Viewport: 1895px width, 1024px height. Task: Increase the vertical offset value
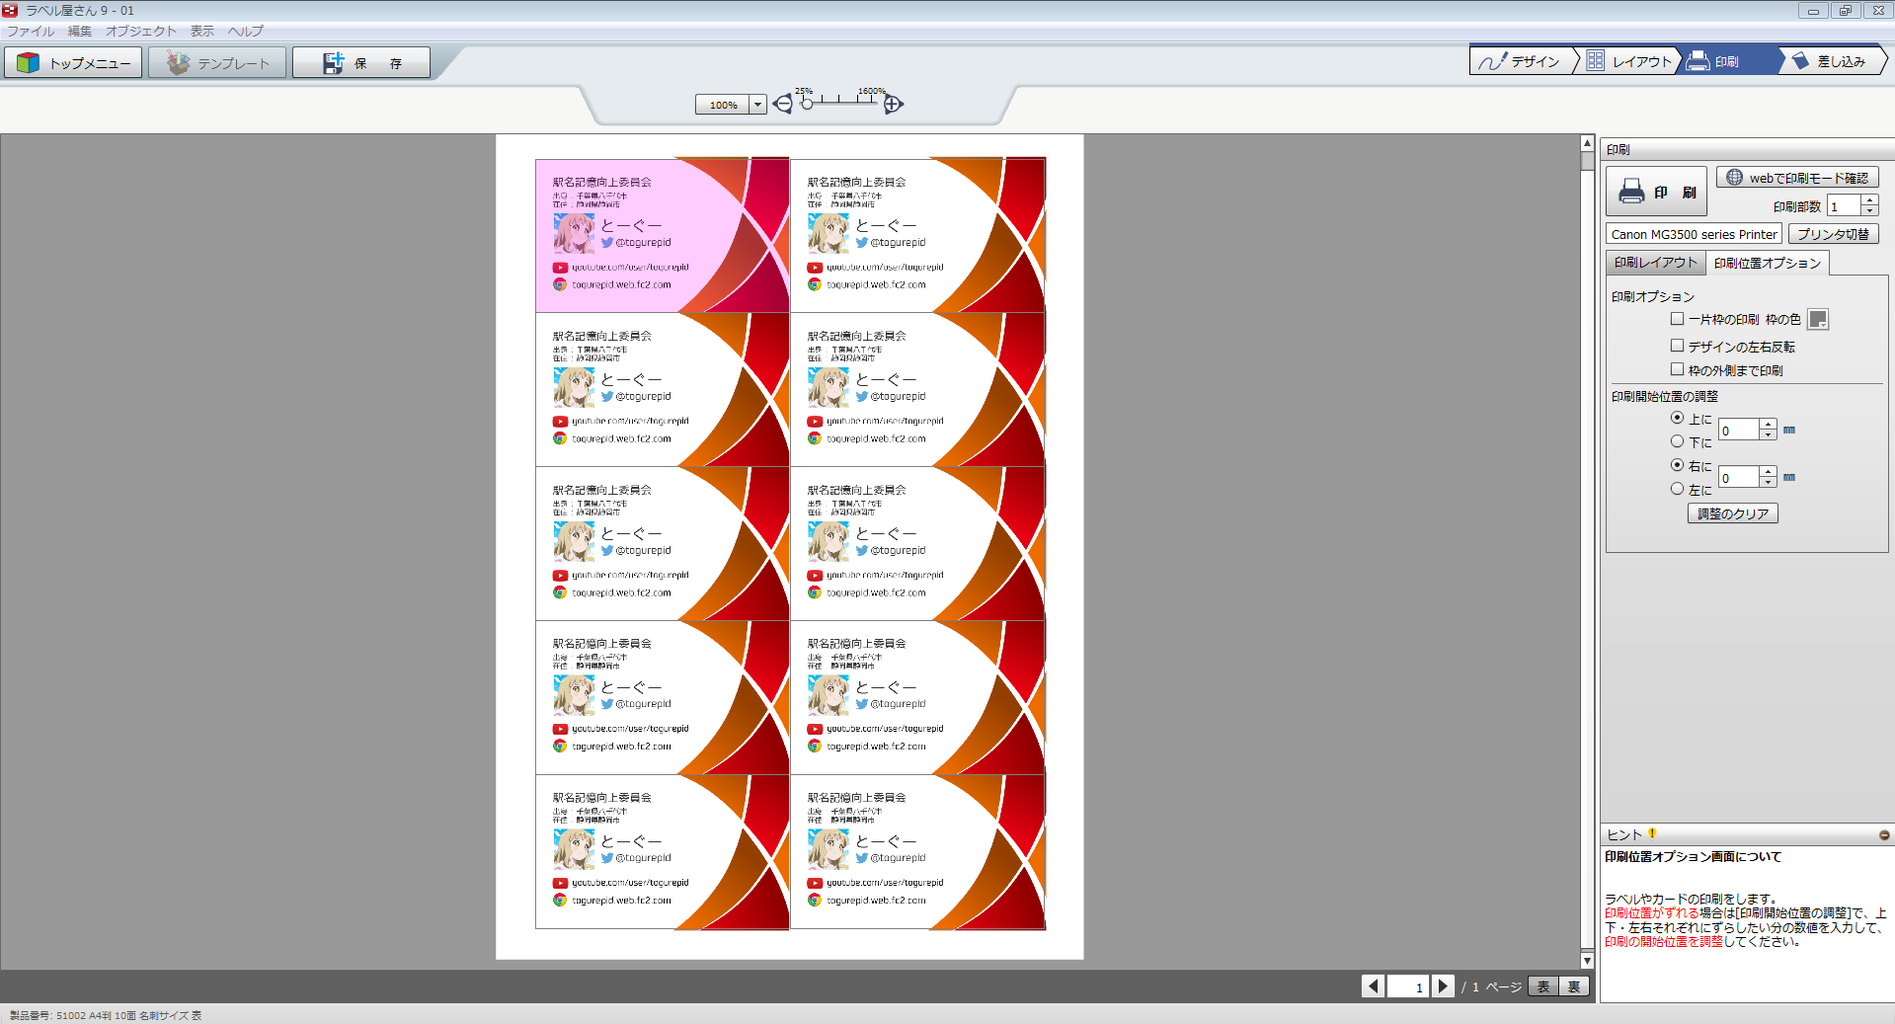point(1768,424)
